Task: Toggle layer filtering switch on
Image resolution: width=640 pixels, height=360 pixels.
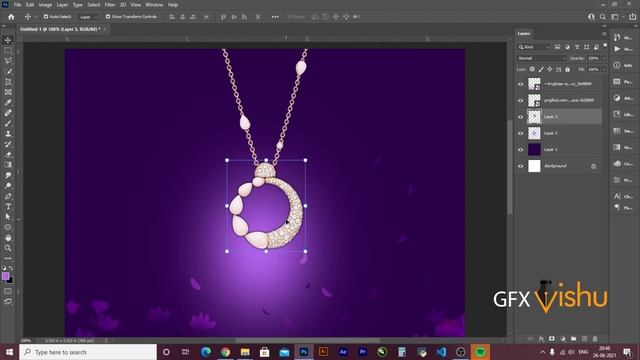Action: pyautogui.click(x=605, y=46)
